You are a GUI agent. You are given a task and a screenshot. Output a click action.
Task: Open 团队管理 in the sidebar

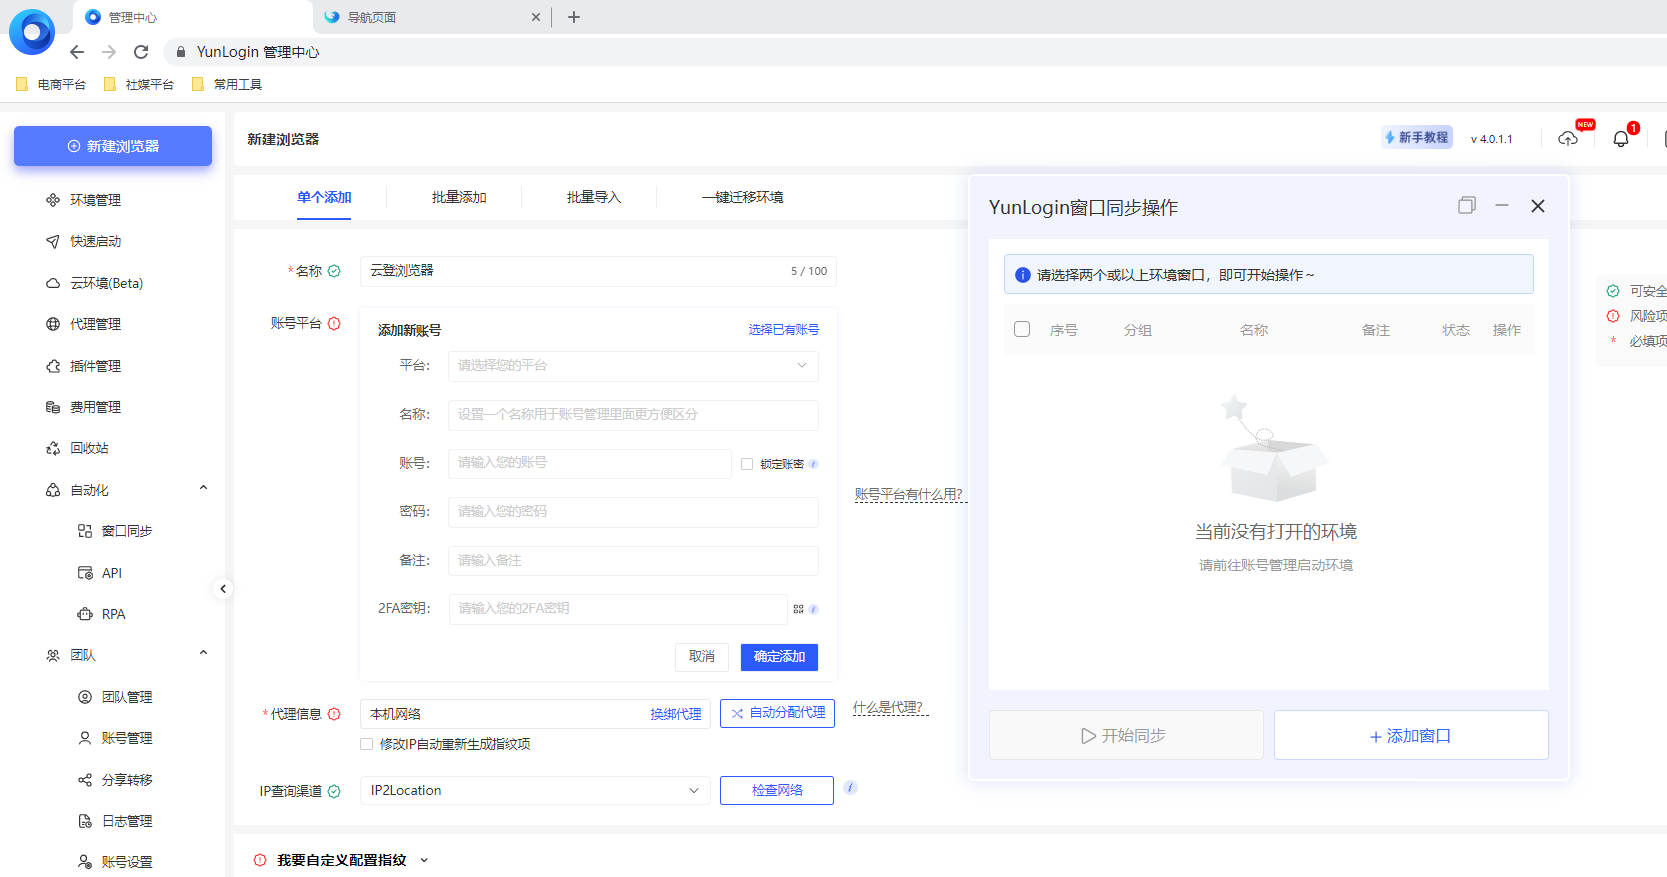tap(126, 697)
